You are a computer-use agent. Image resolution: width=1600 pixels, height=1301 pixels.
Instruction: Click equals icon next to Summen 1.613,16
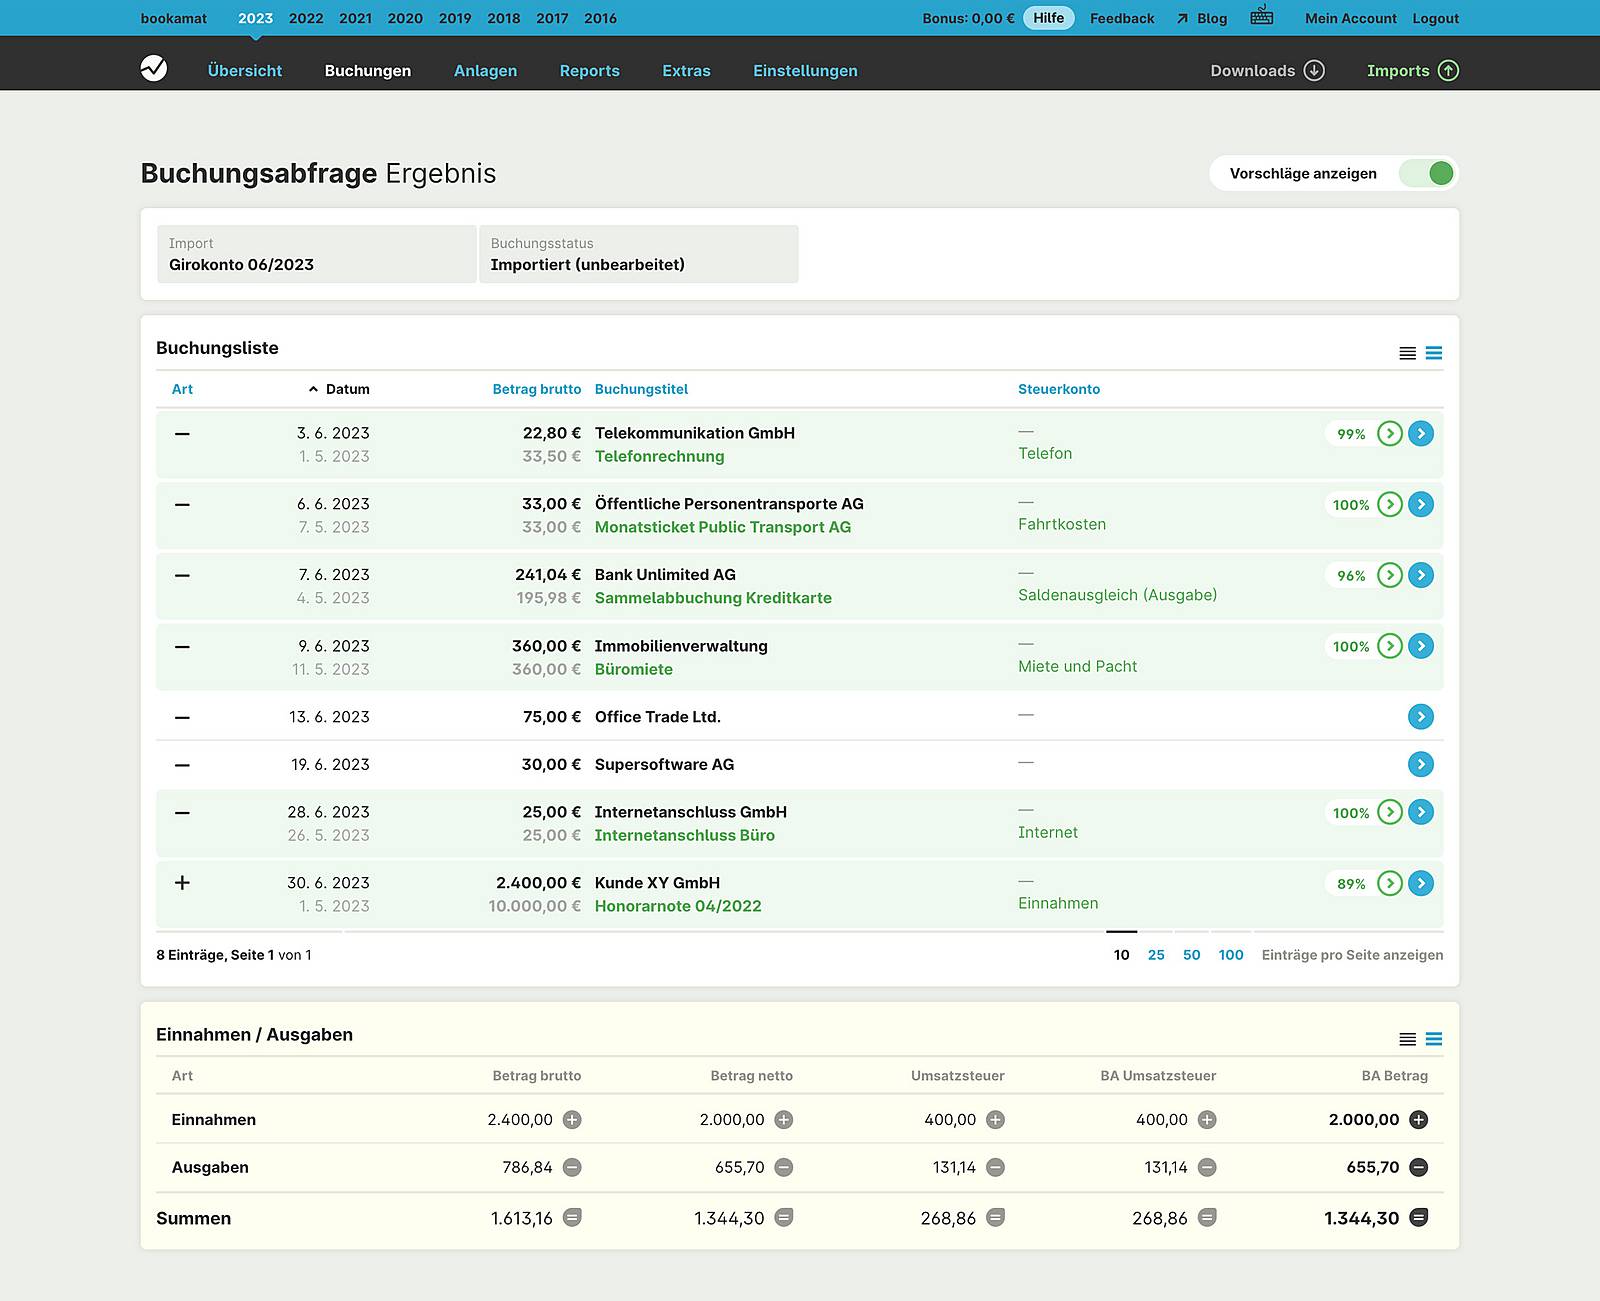tap(572, 1218)
